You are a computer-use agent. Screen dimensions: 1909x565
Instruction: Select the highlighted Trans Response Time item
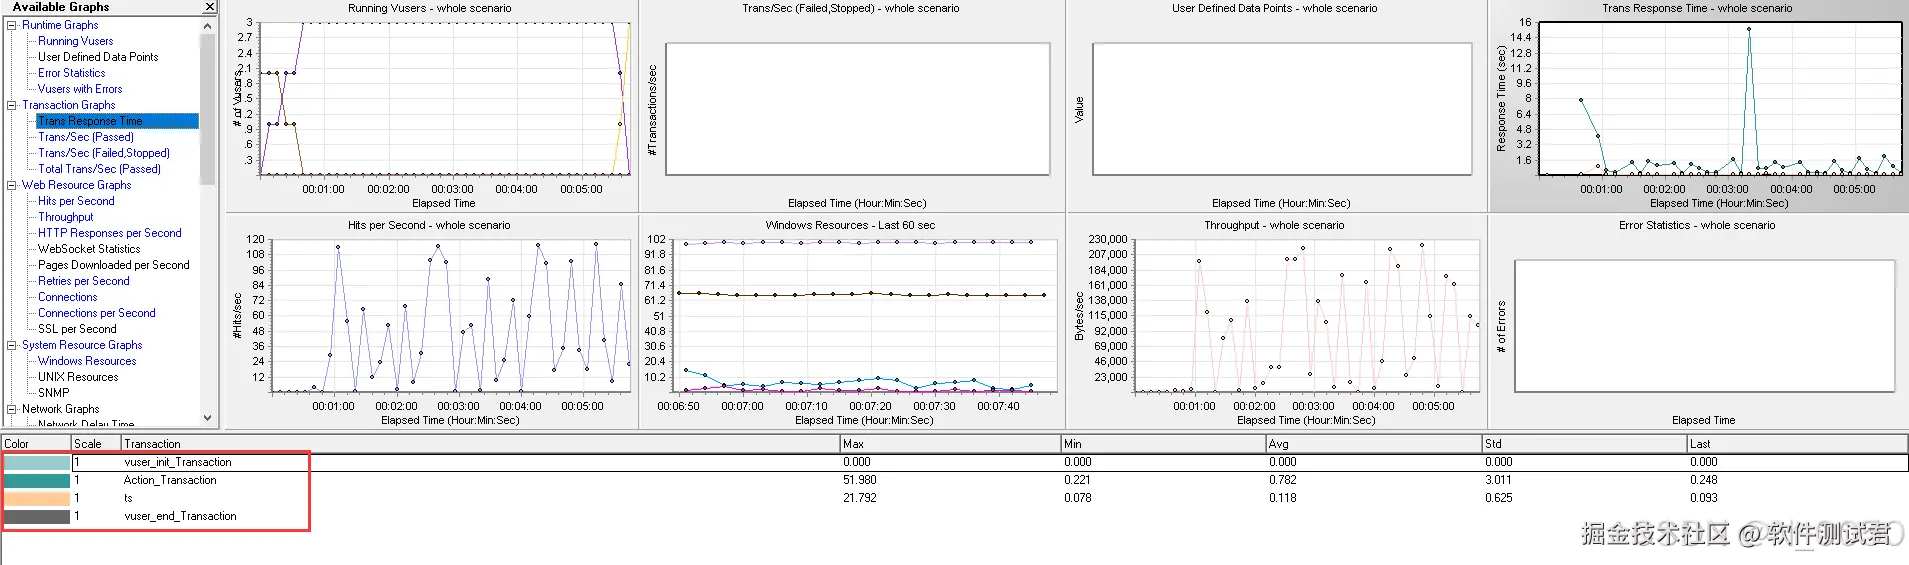pyautogui.click(x=117, y=121)
